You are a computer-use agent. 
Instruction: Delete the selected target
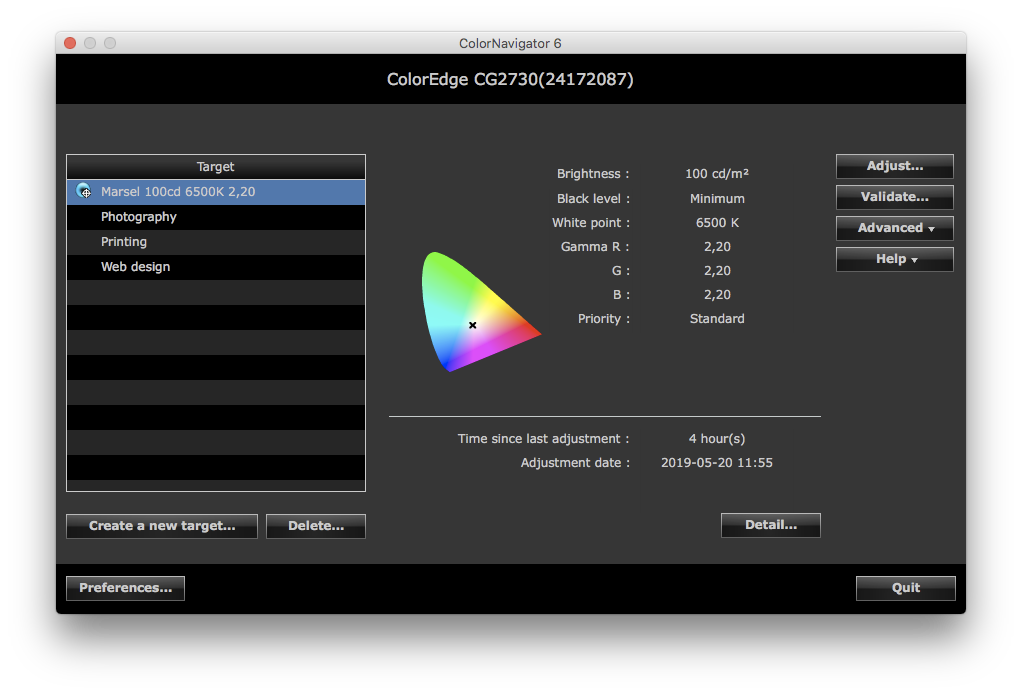pyautogui.click(x=316, y=526)
